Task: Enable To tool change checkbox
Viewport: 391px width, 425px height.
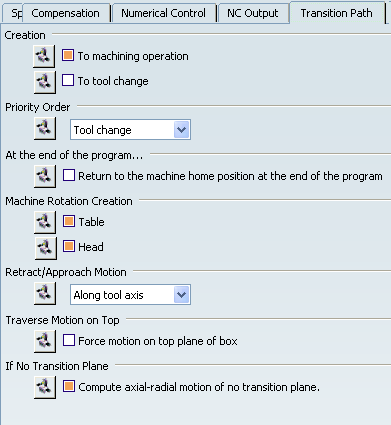Action: point(68,80)
